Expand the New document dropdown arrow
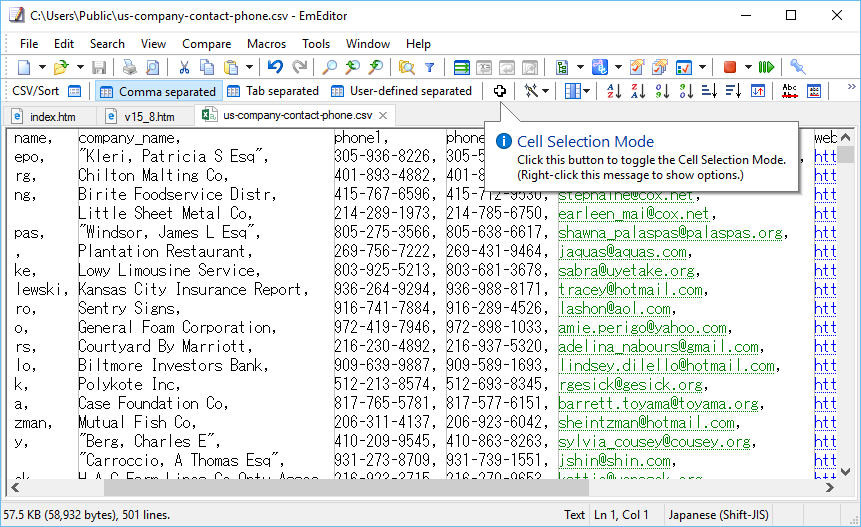 42,68
